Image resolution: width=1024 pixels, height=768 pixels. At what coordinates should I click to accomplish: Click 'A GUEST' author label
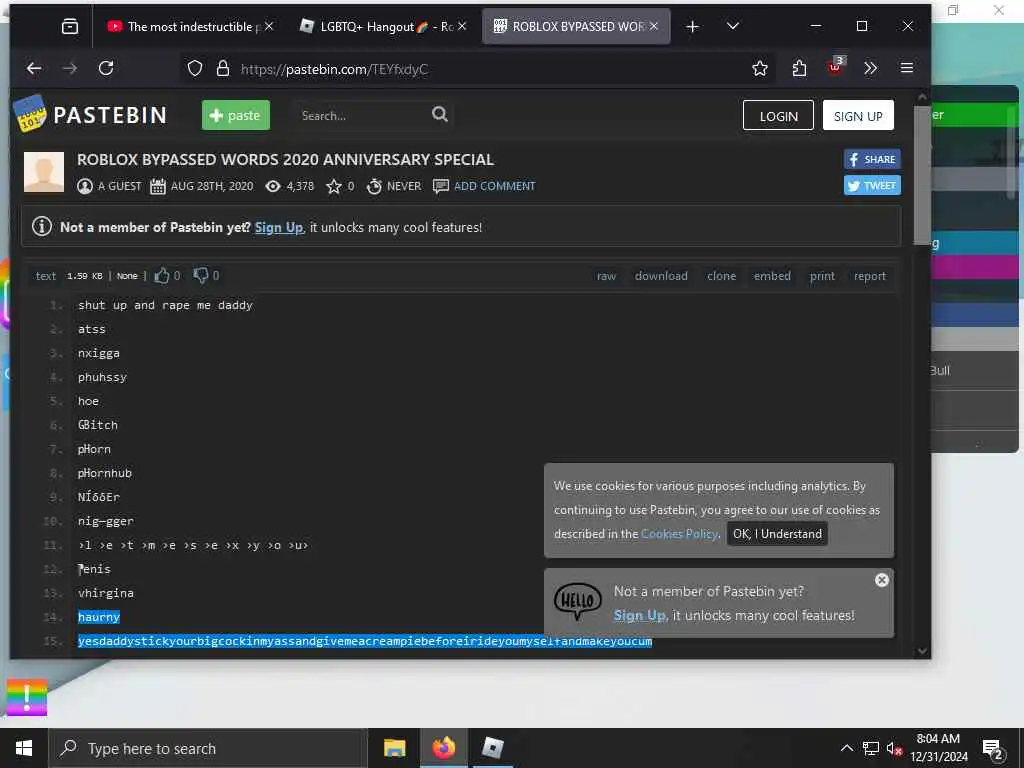[120, 186]
